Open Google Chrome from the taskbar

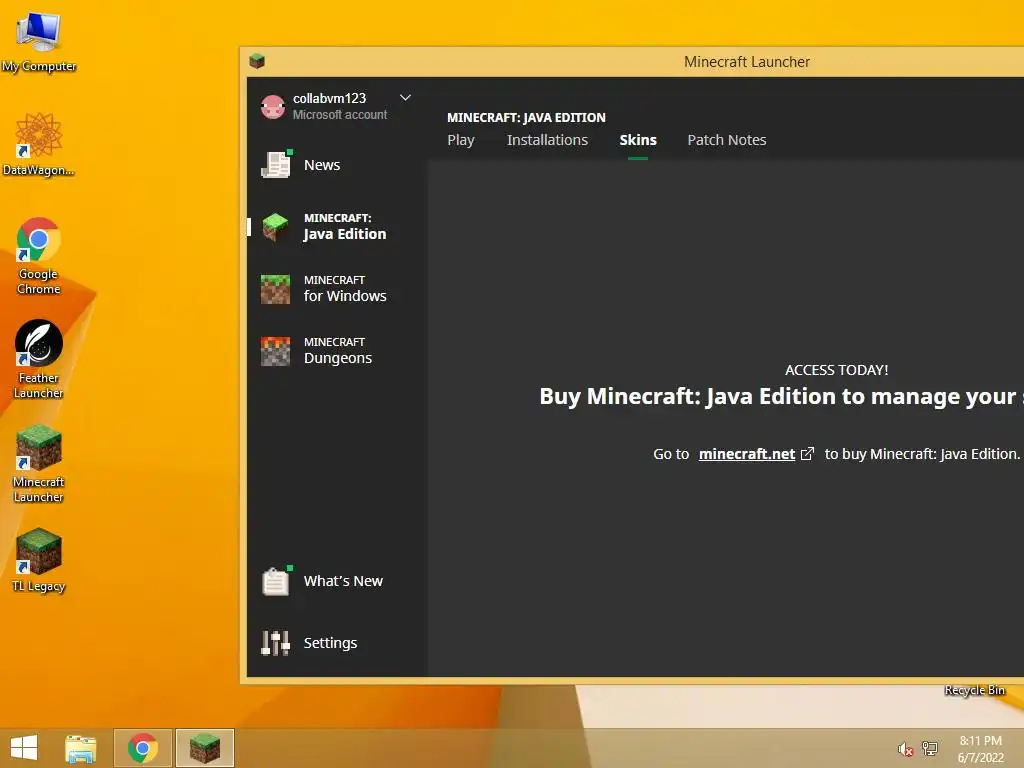tap(143, 748)
